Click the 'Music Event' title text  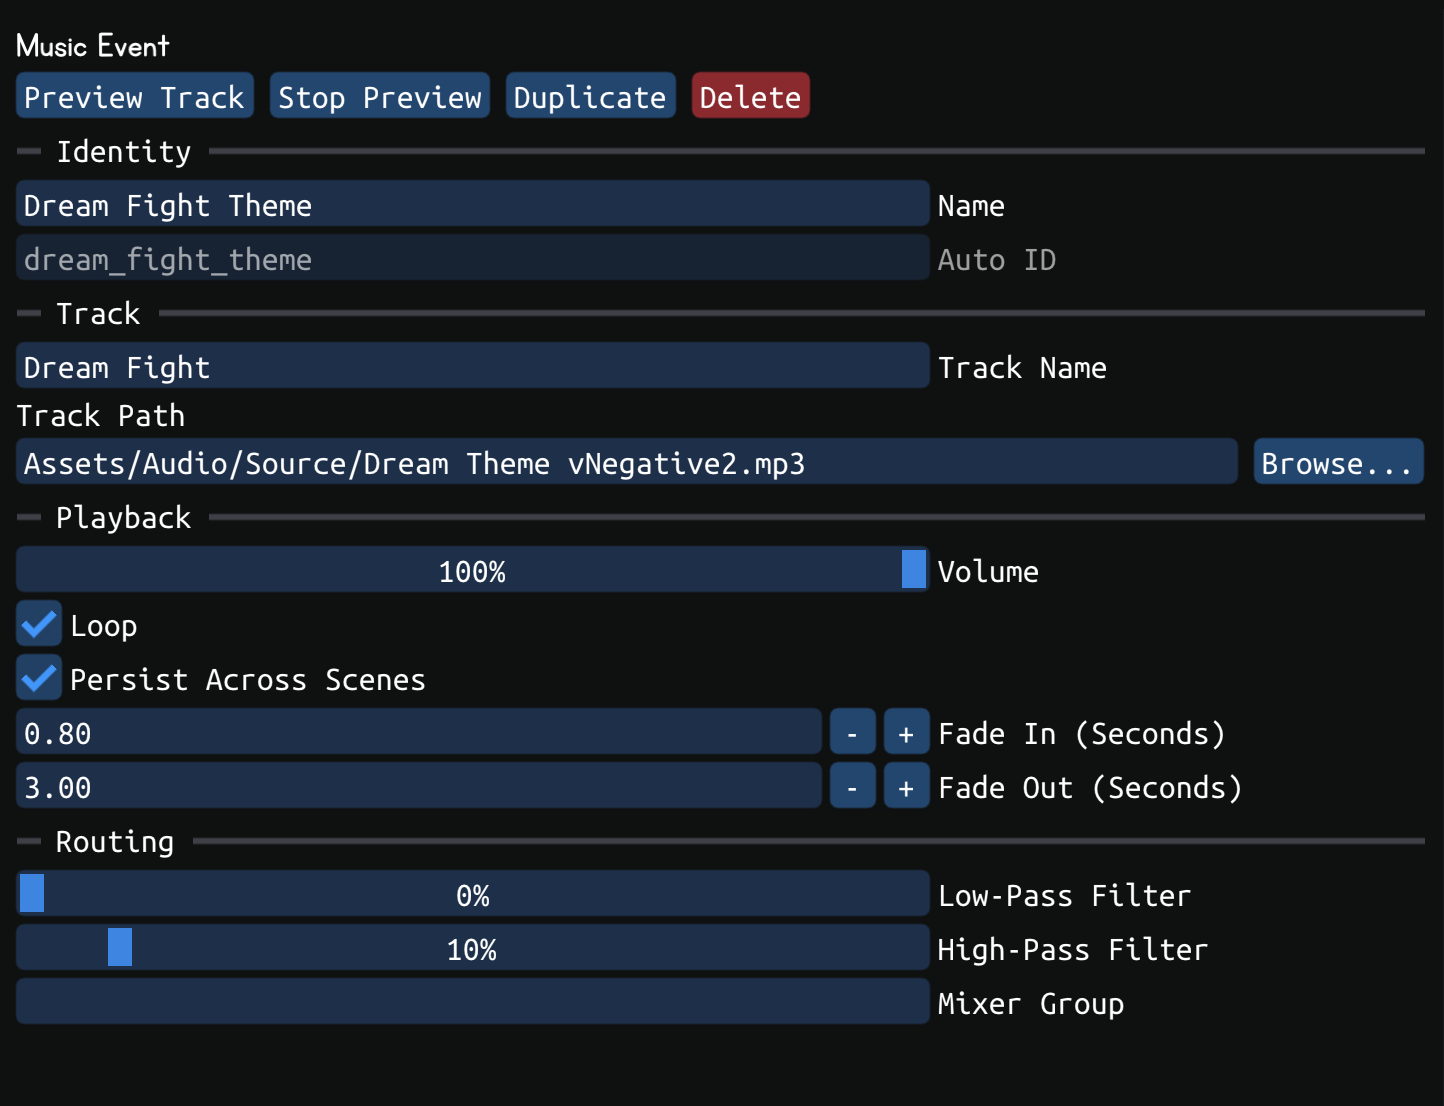[x=93, y=46]
